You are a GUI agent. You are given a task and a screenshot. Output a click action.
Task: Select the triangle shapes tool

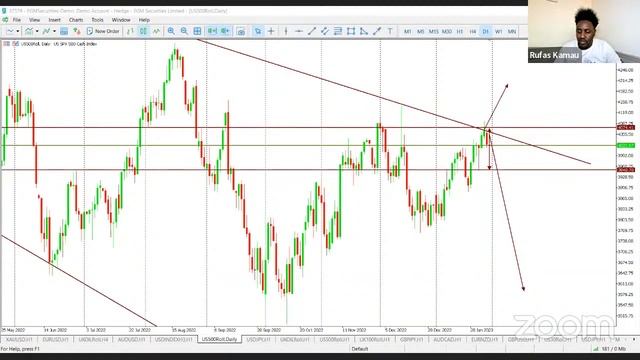(x=364, y=31)
